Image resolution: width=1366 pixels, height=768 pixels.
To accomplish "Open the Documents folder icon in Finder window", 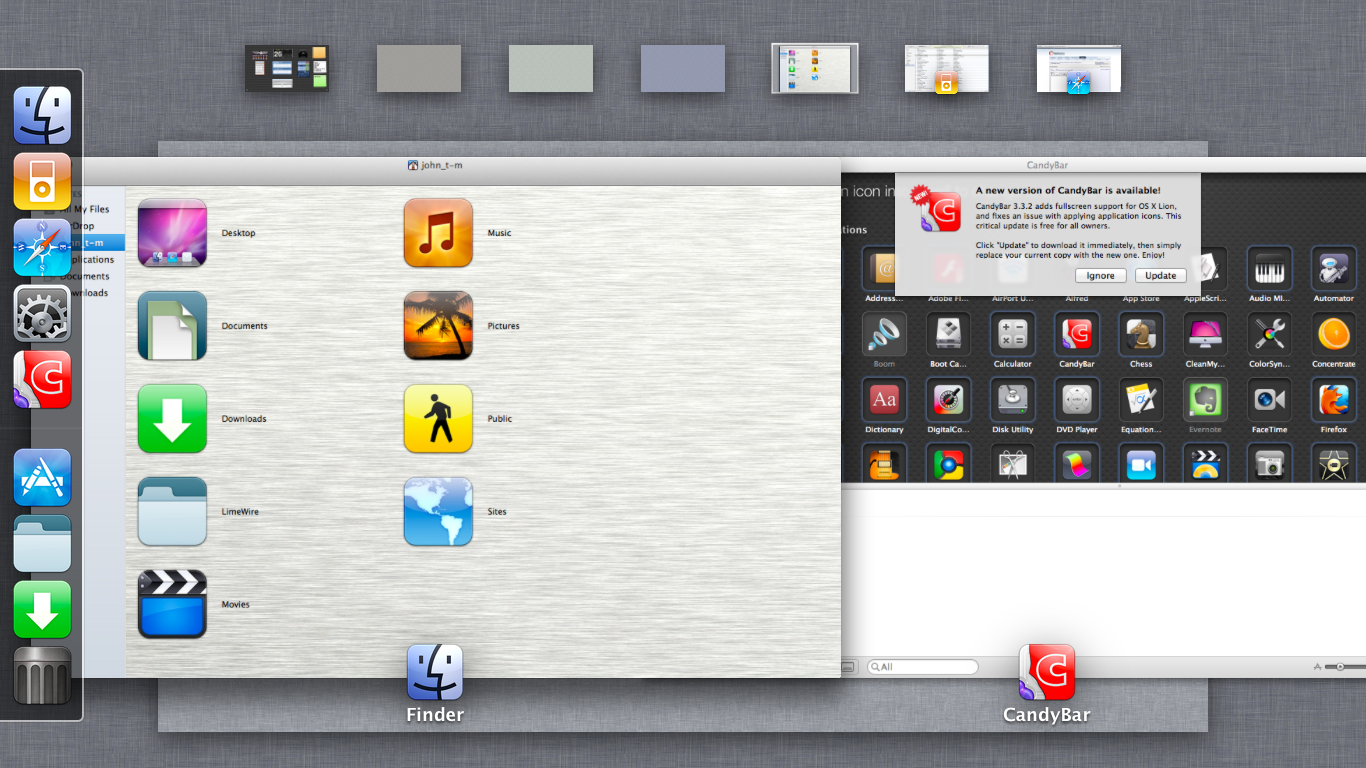I will (172, 326).
